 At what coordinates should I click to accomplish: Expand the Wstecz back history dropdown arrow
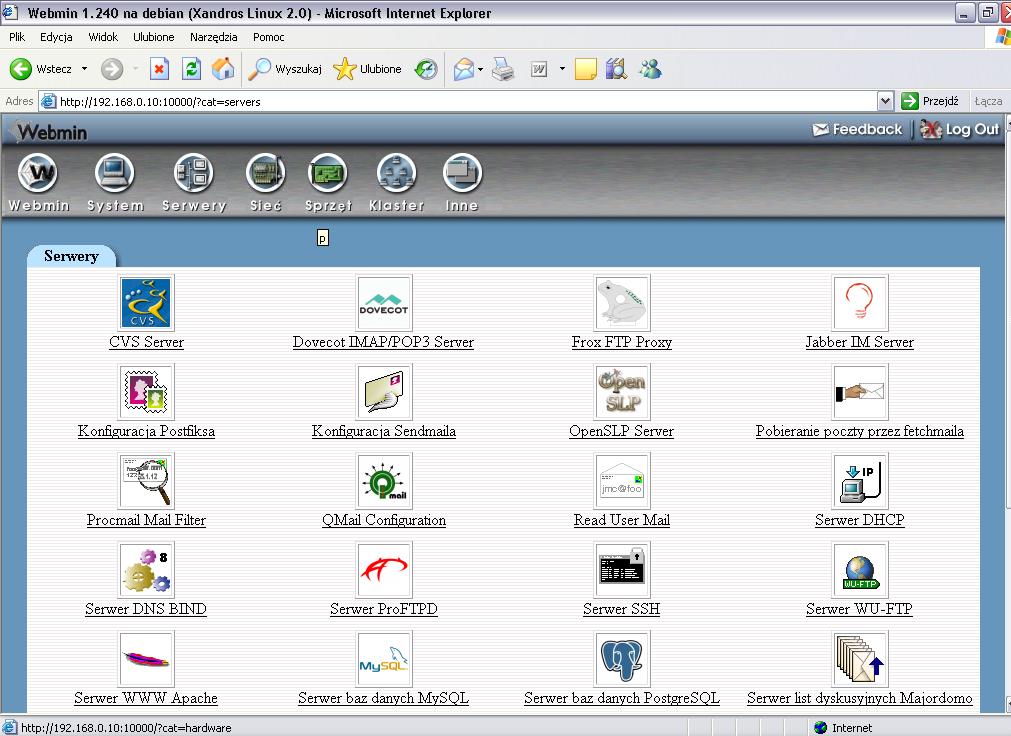84,68
